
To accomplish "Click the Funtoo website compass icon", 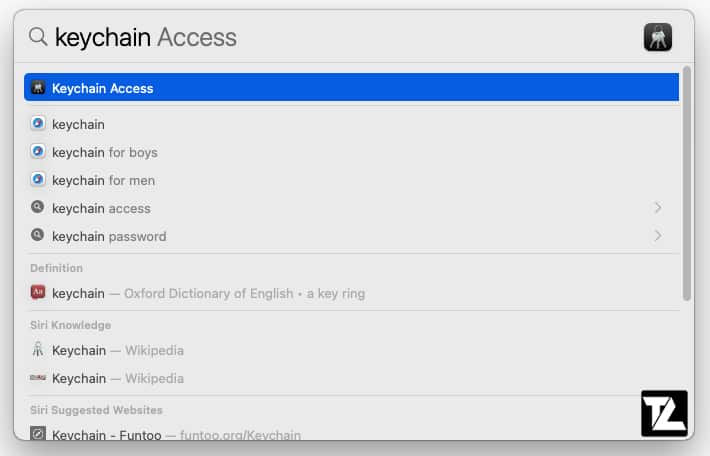I will (38, 433).
